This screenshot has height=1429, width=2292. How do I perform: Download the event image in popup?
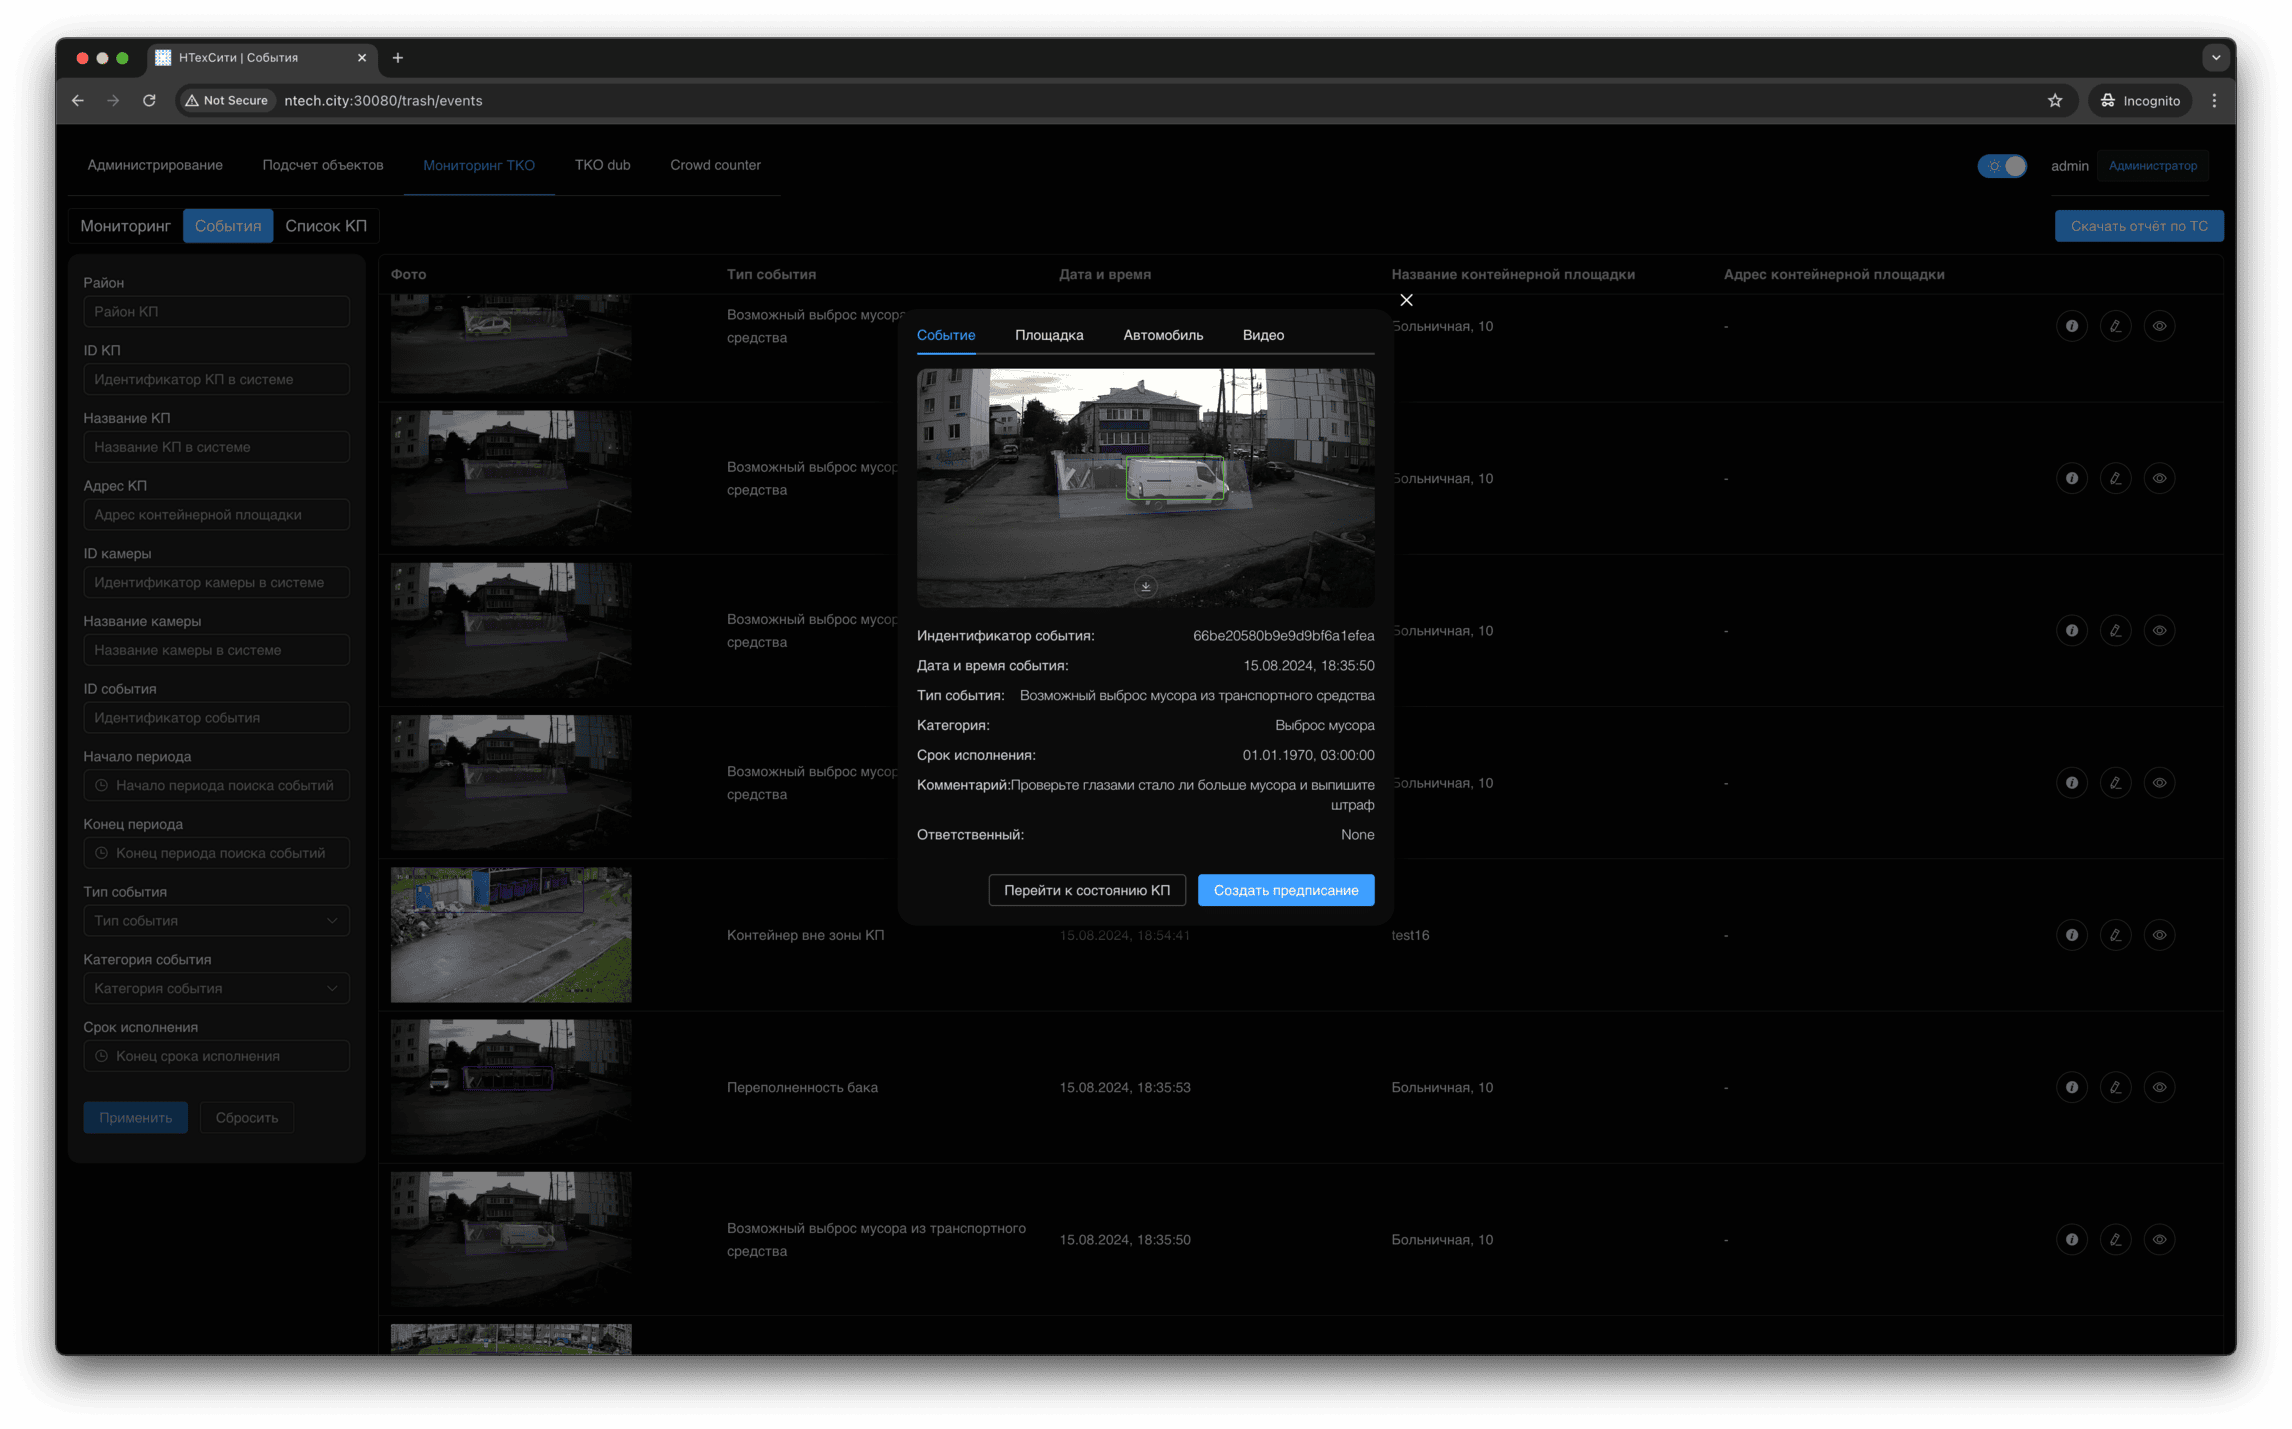[x=1145, y=587]
